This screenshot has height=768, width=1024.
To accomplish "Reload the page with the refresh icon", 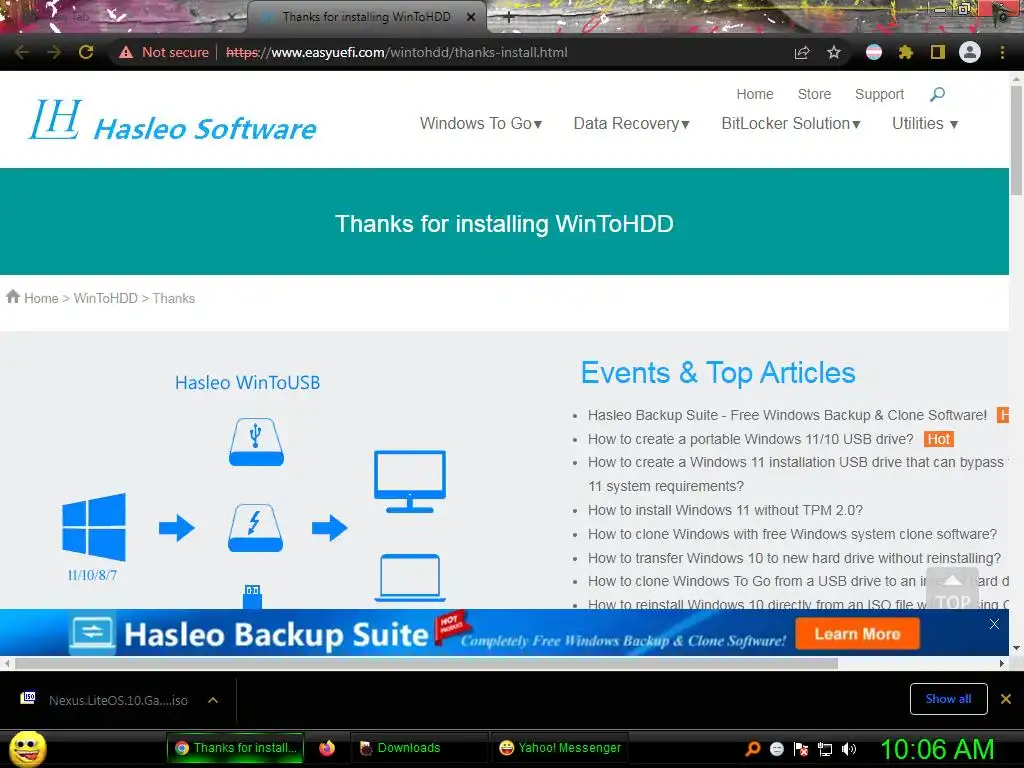I will pos(86,52).
